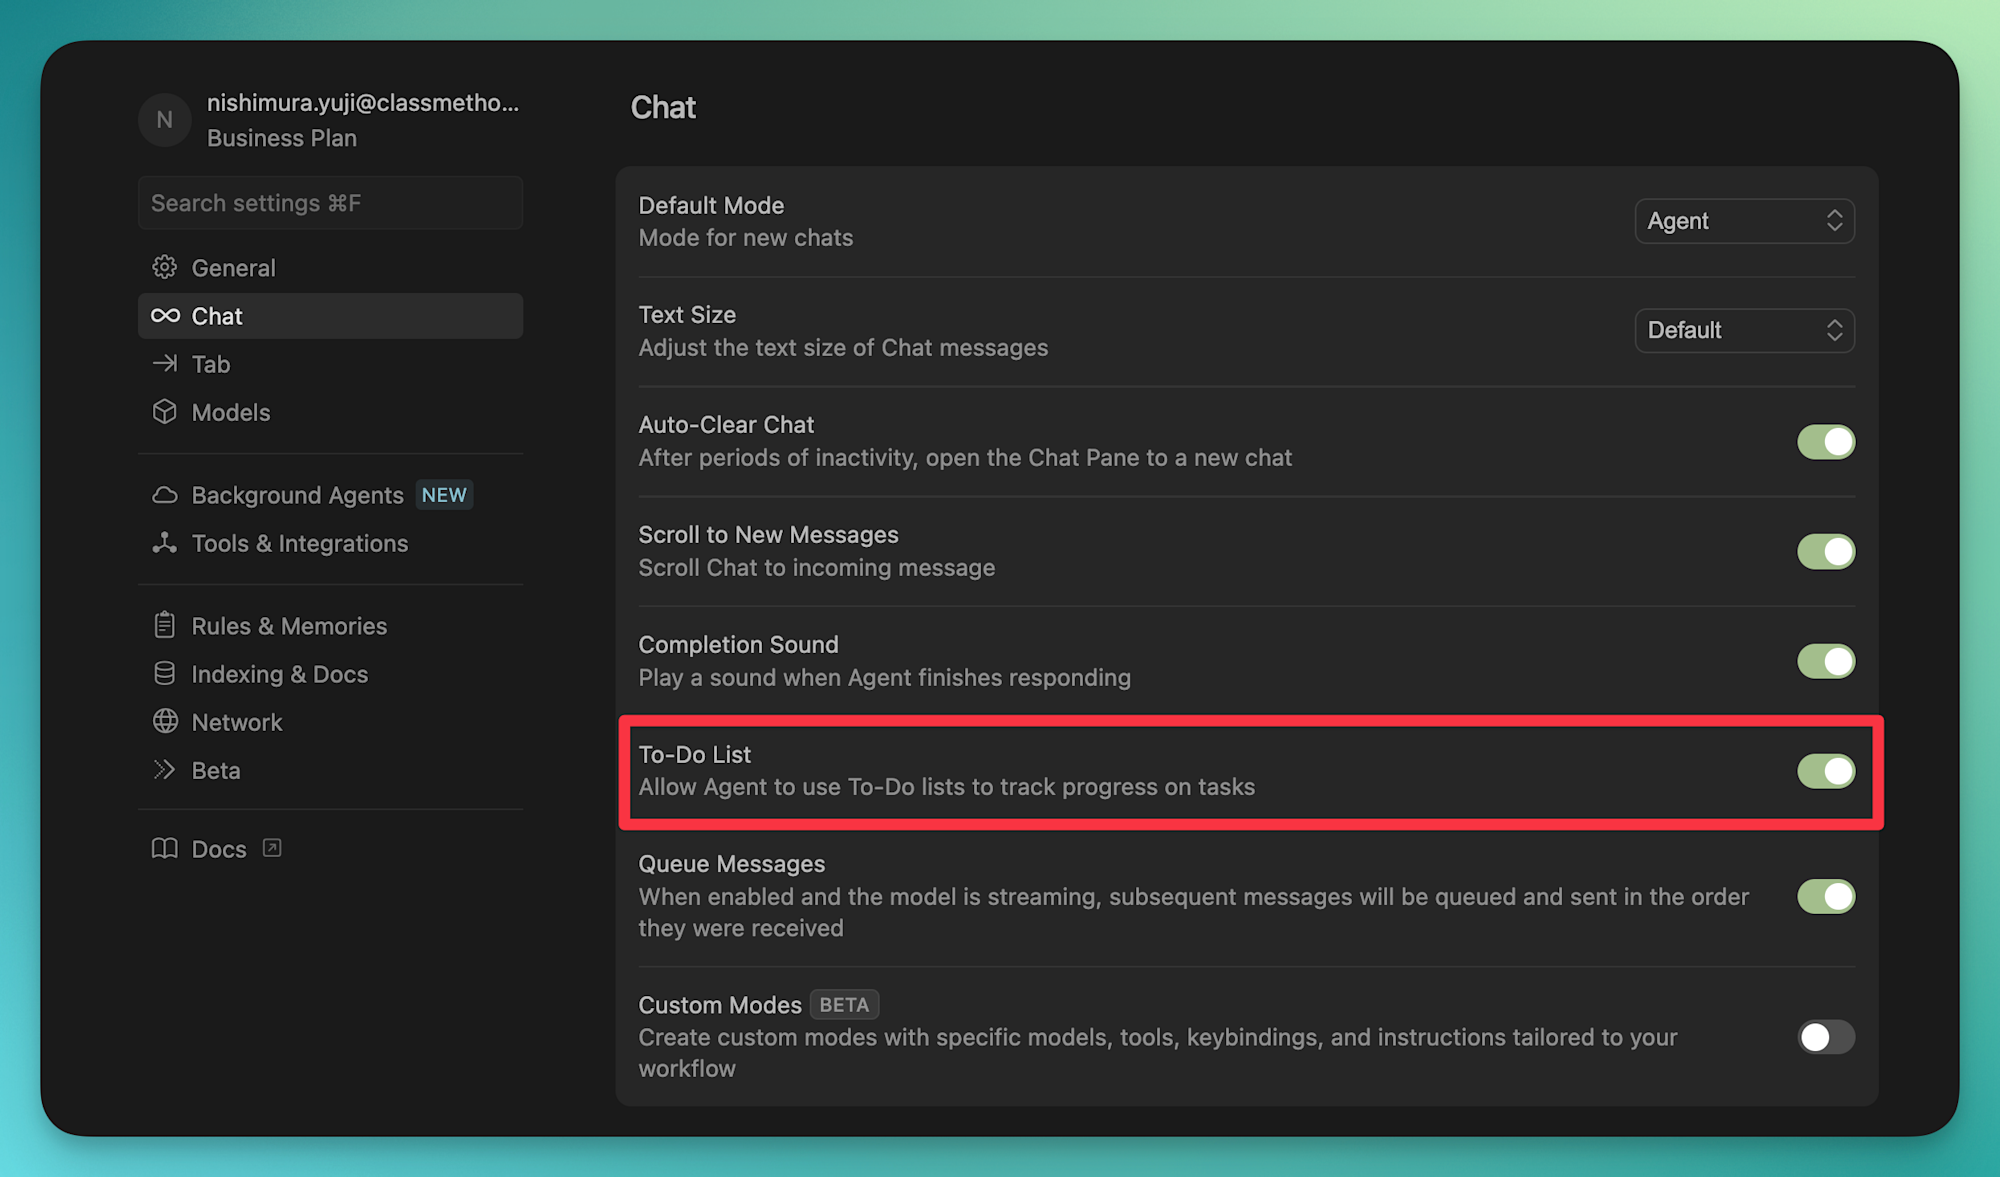This screenshot has width=2000, height=1177.
Task: Disable the Queue Messages toggle
Action: [x=1826, y=896]
